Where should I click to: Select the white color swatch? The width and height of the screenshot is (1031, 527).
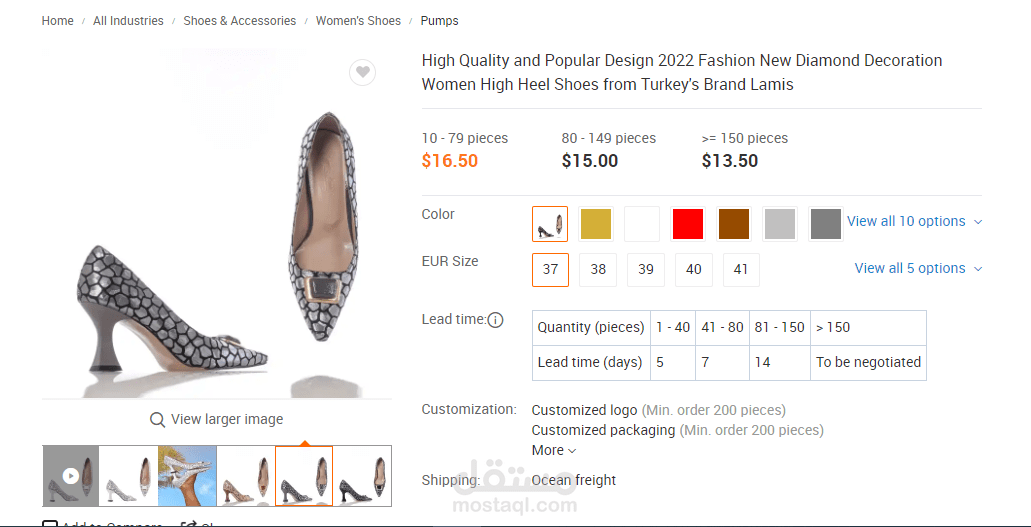click(642, 224)
